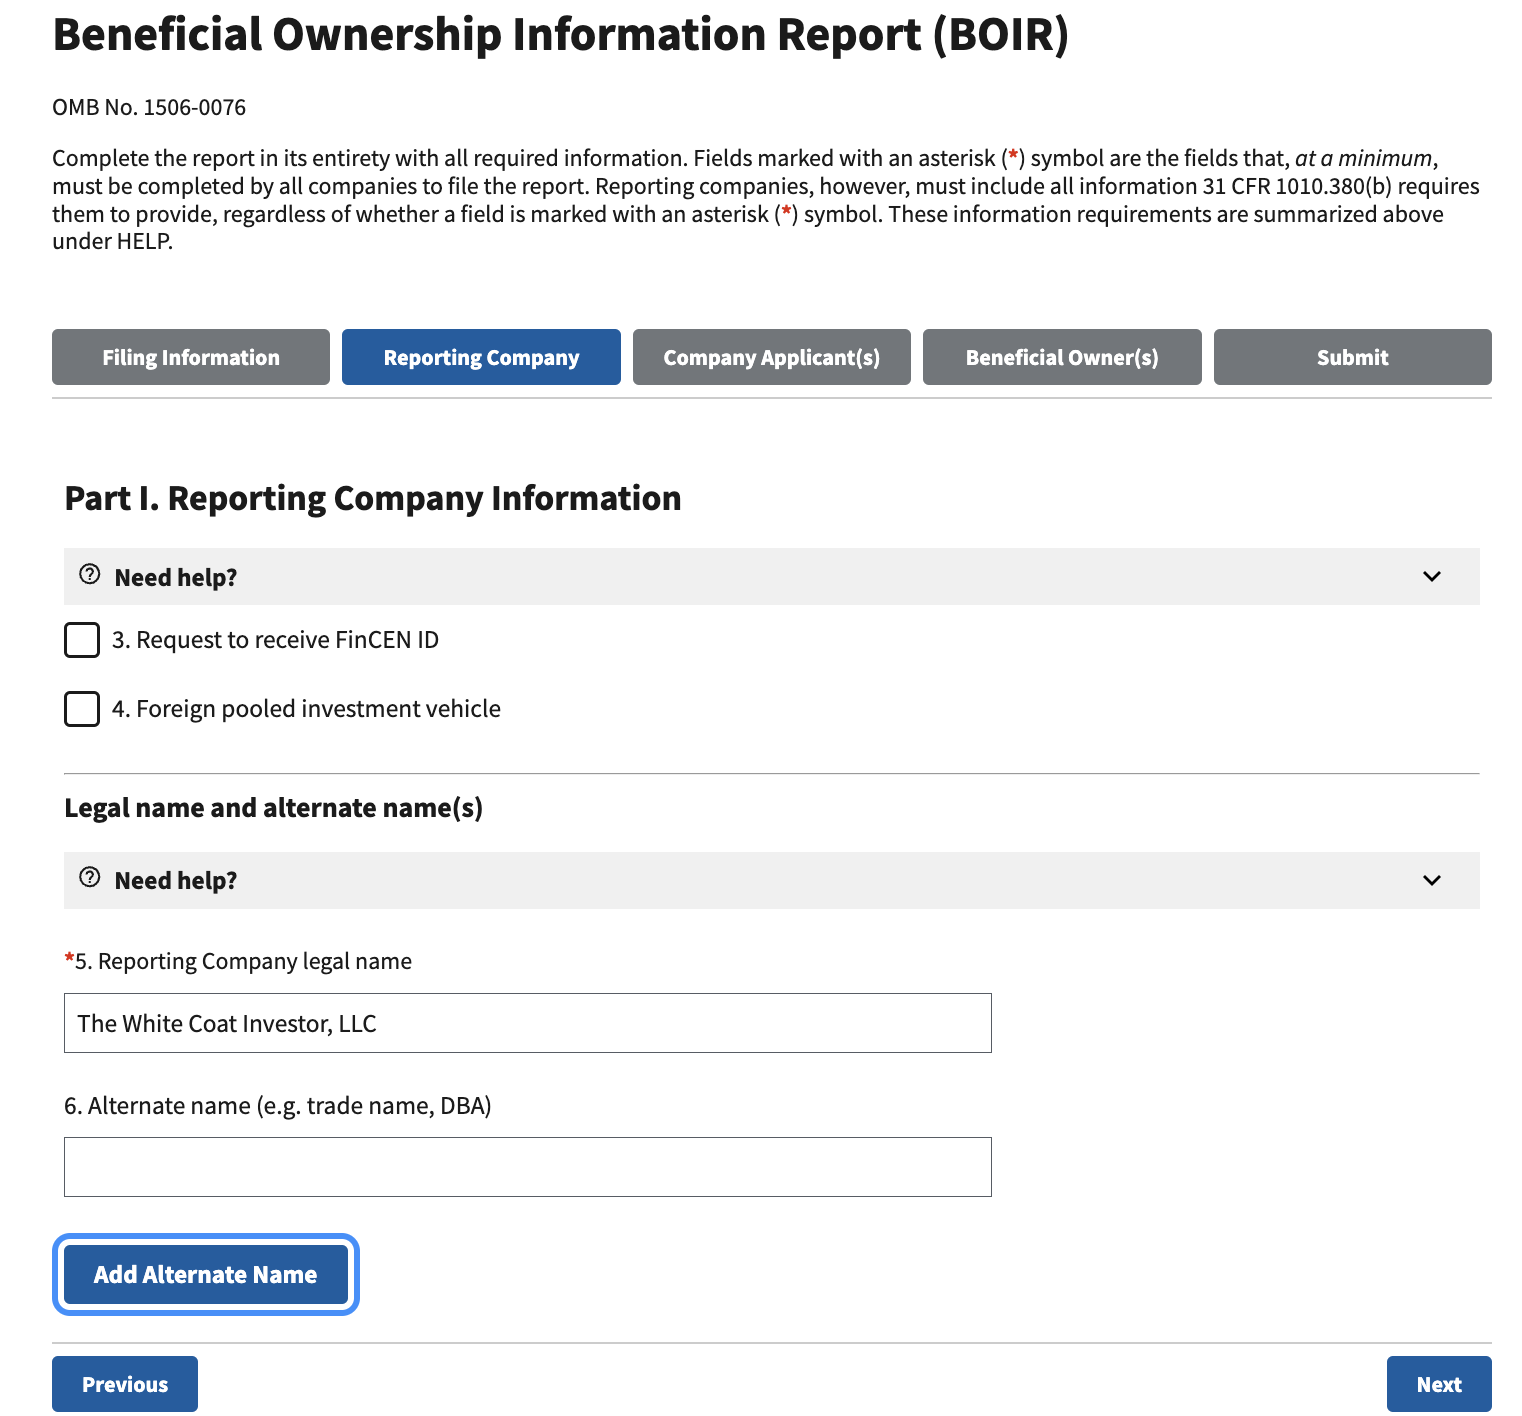The width and height of the screenshot is (1522, 1416).
Task: Expand the Part I help chevron arrow
Action: [x=1431, y=577]
